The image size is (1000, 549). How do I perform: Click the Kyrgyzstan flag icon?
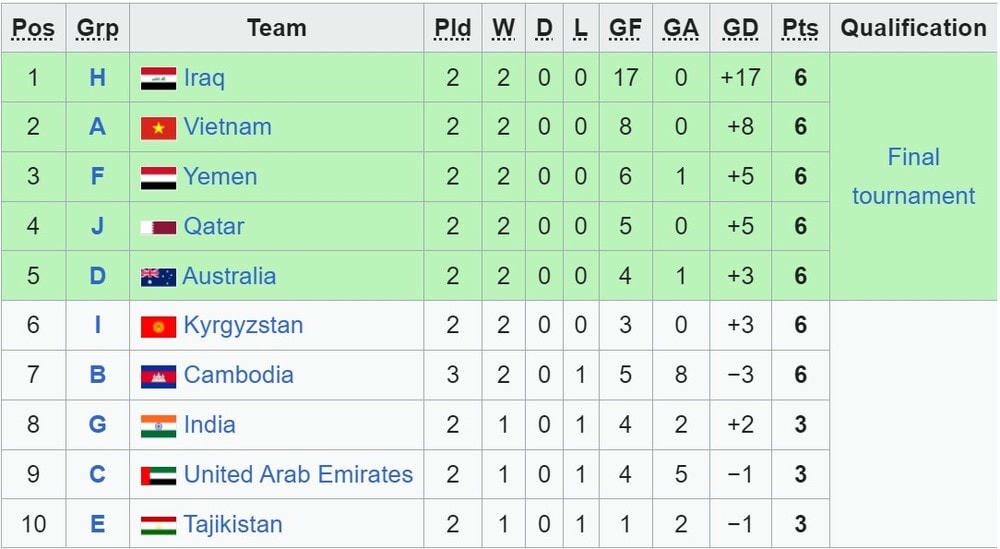pyautogui.click(x=158, y=327)
